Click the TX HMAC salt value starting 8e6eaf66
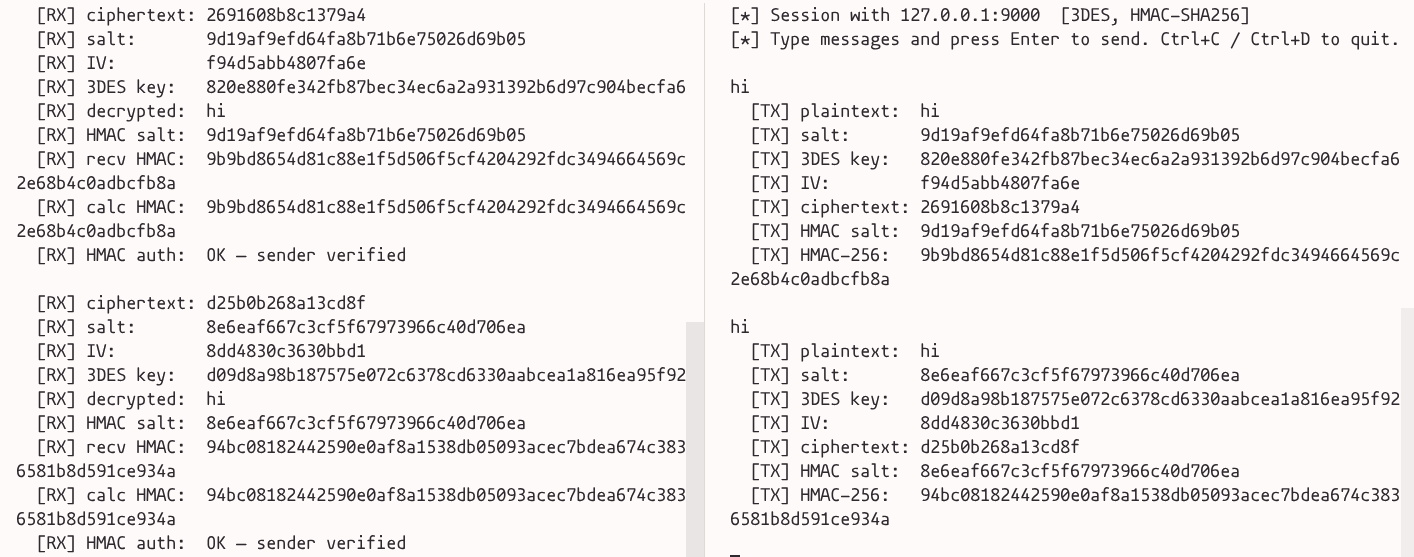The image size is (1414, 557). [x=1080, y=471]
